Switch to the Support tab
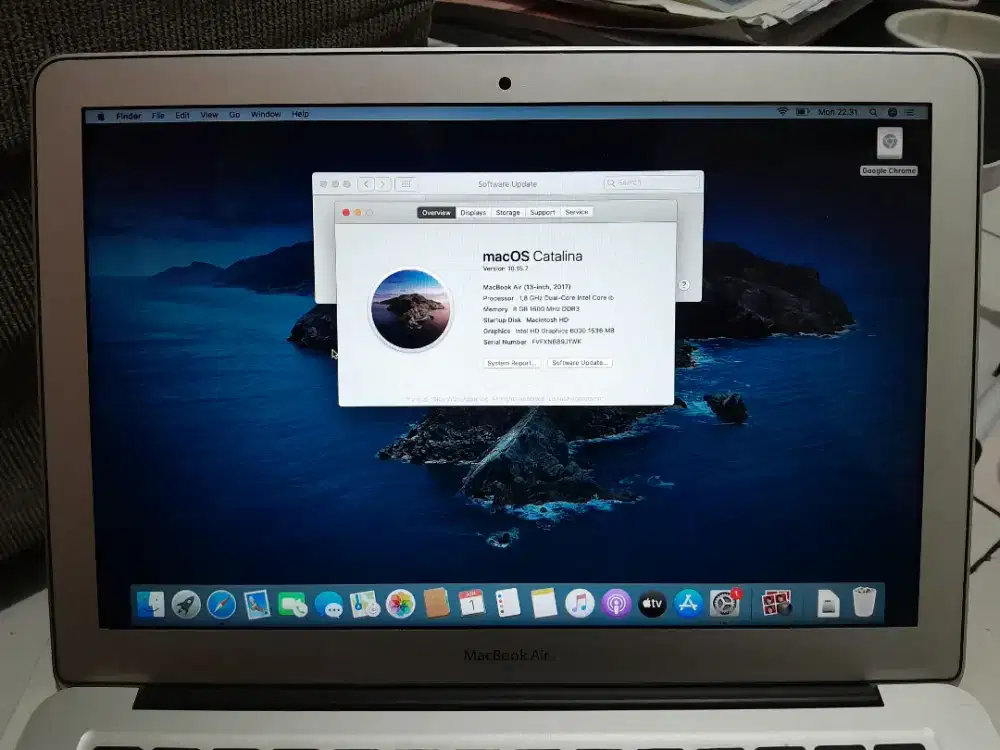 click(x=543, y=212)
